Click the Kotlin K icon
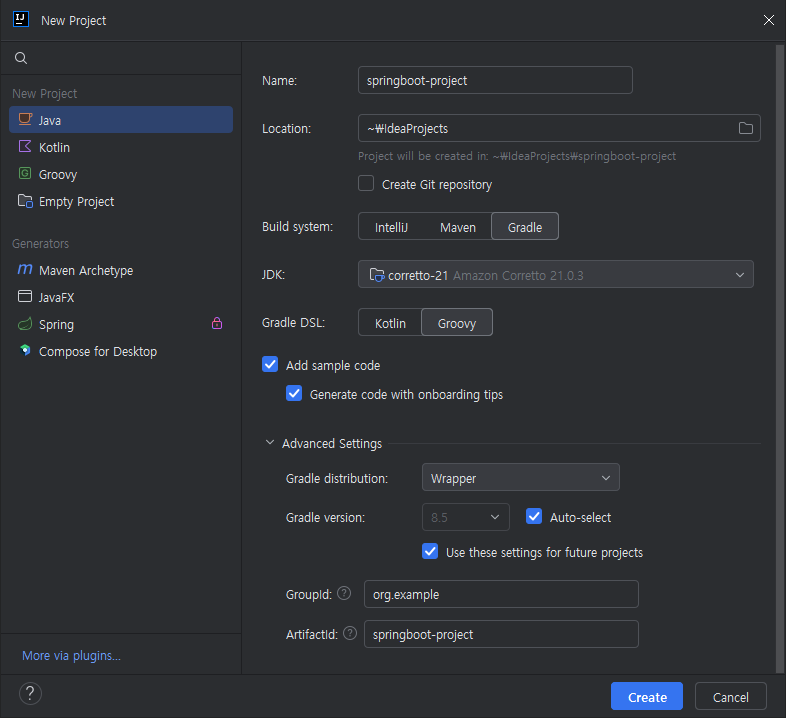This screenshot has height=718, width=786. [25, 146]
